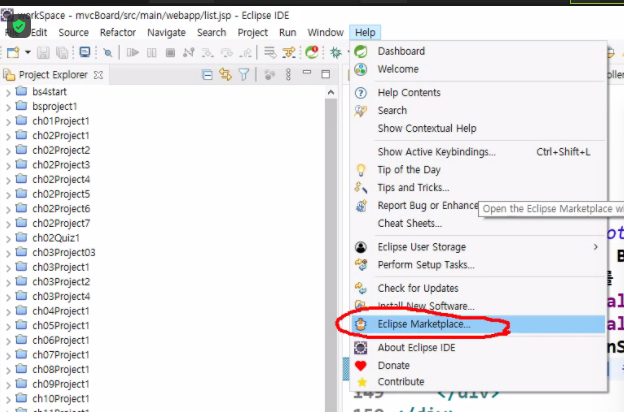
Task: Expand the ch02Quiz1 project
Action: [8, 239]
